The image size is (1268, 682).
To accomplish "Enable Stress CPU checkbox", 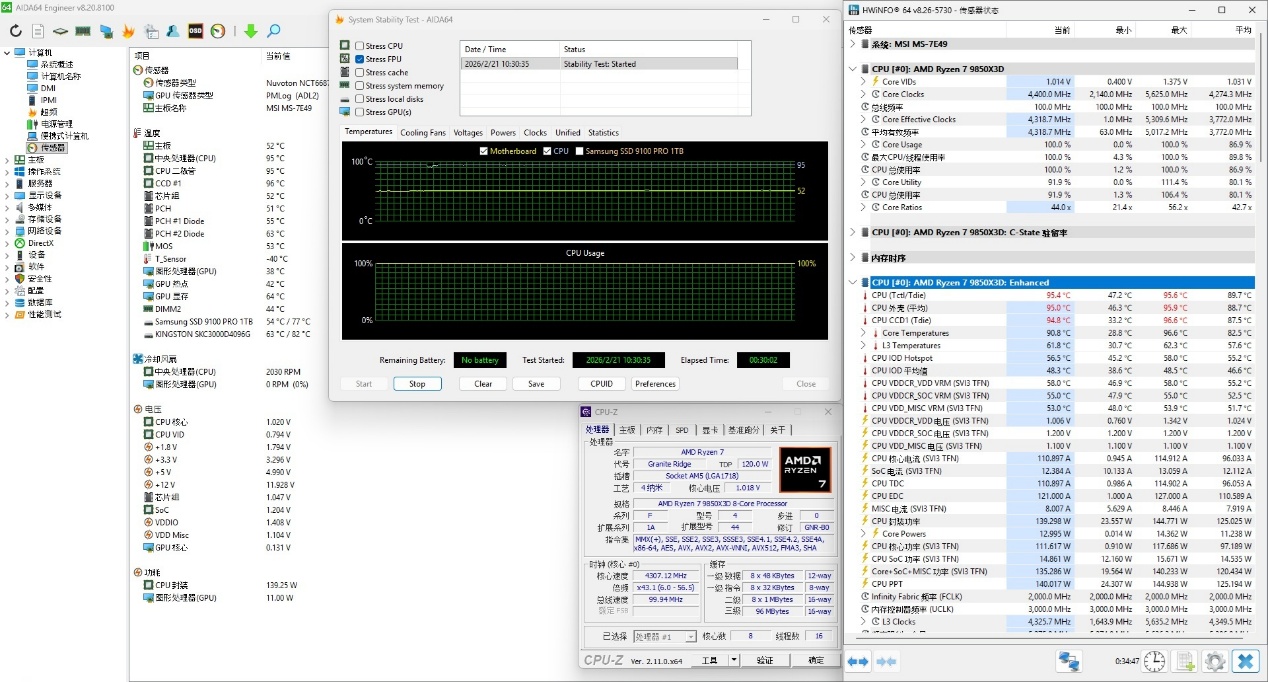I will (359, 46).
